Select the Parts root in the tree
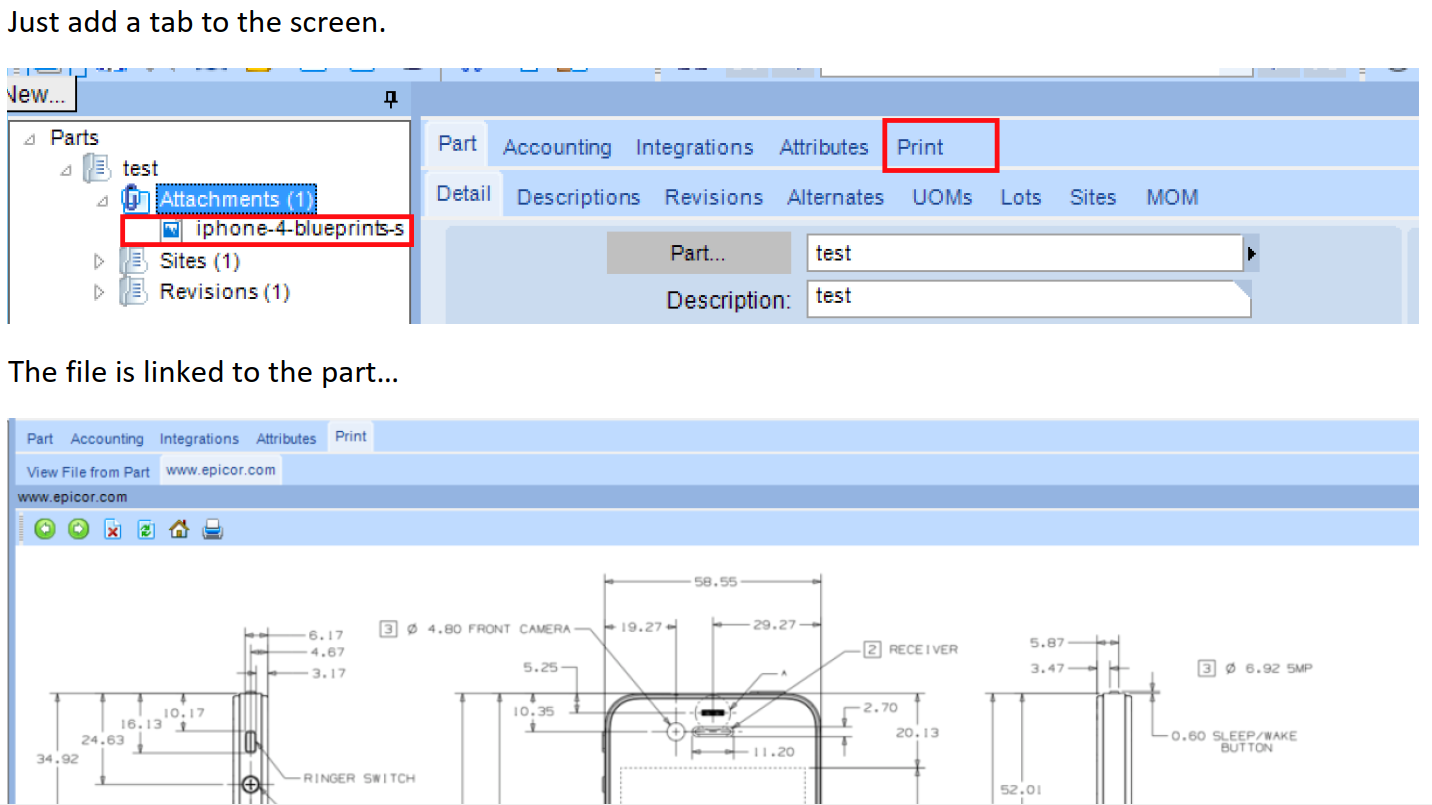Image resolution: width=1432 pixels, height=805 pixels. (75, 138)
